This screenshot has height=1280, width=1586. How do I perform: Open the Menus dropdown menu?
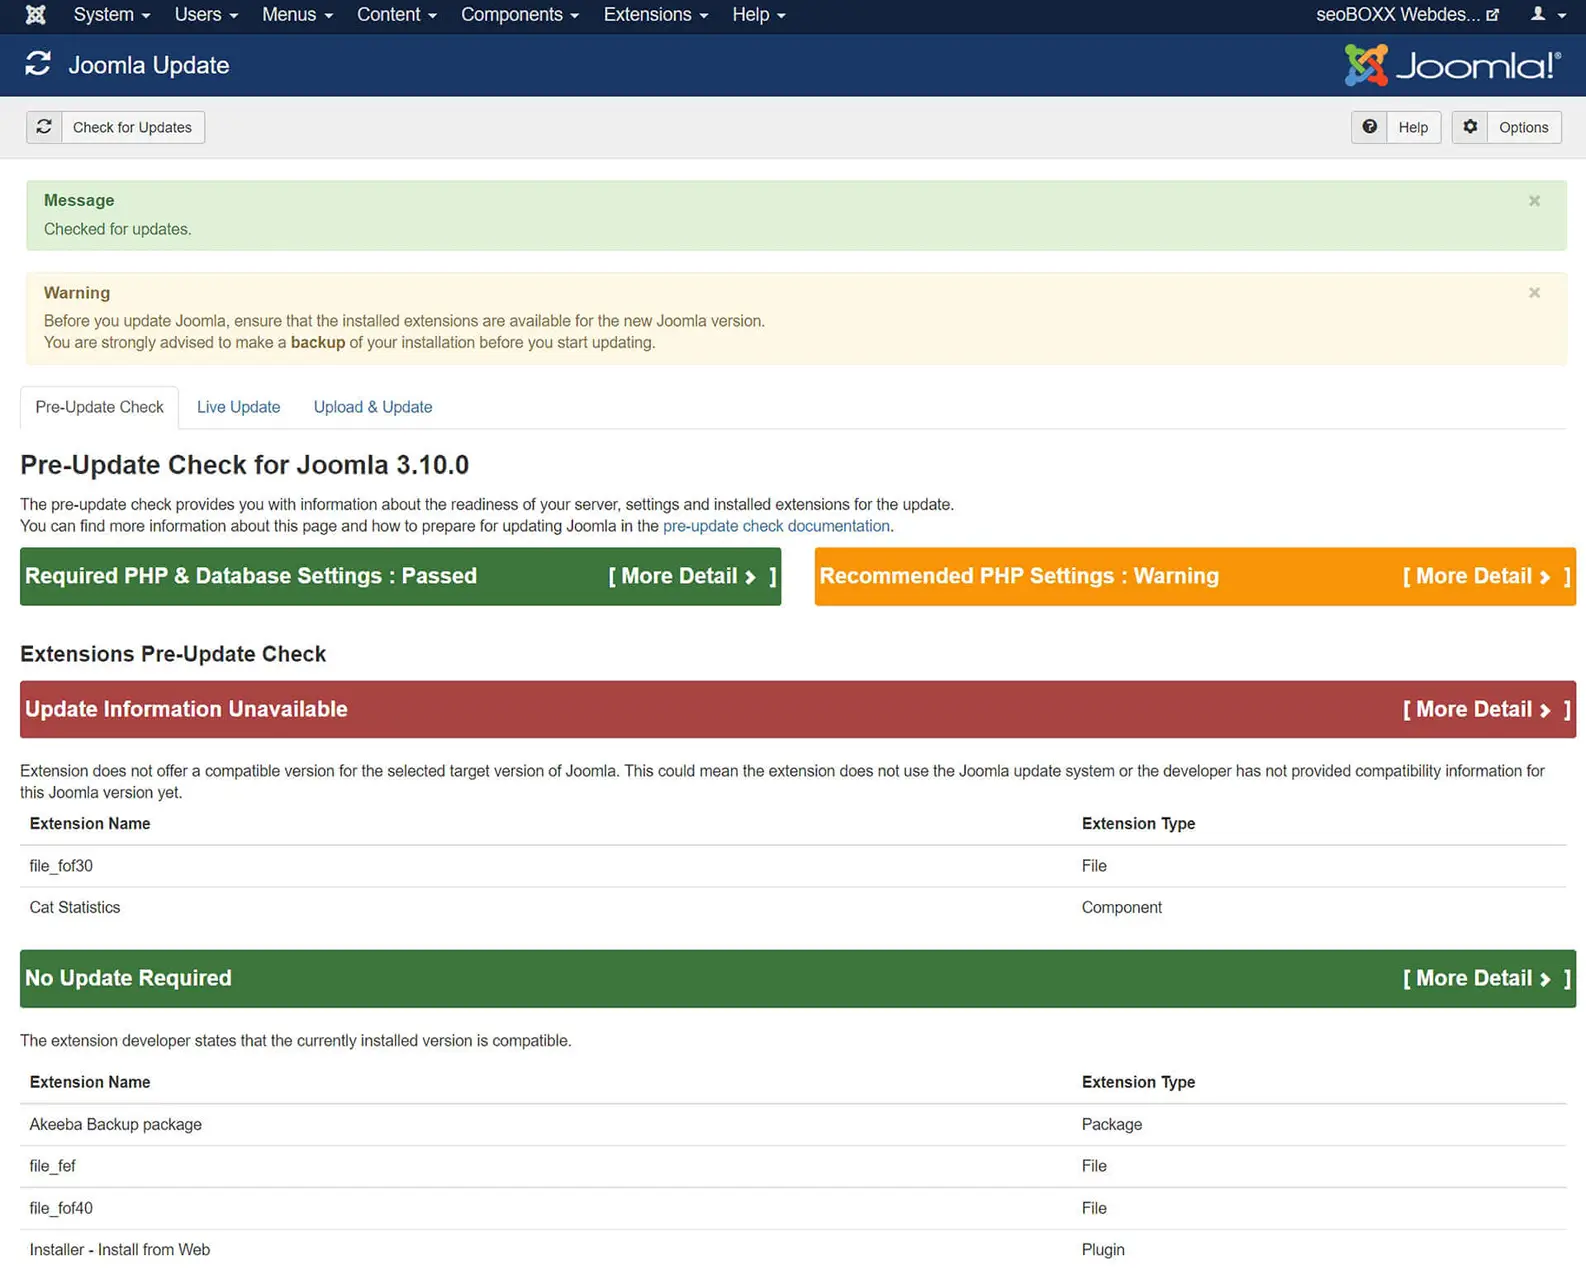(x=297, y=15)
